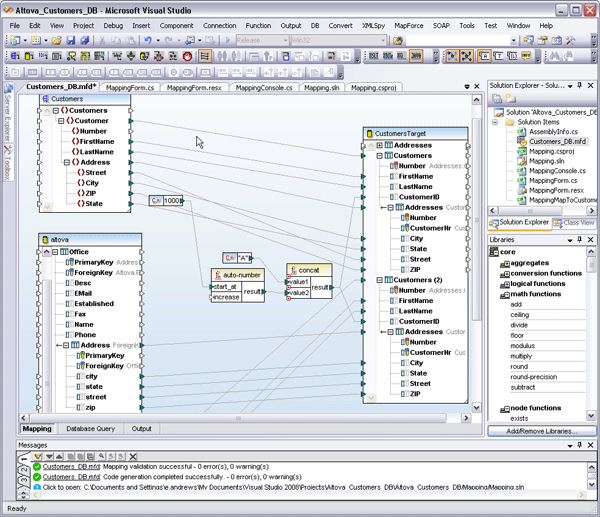
Task: Select MappingConsole.cs in Solution Explorer
Action: (557, 171)
